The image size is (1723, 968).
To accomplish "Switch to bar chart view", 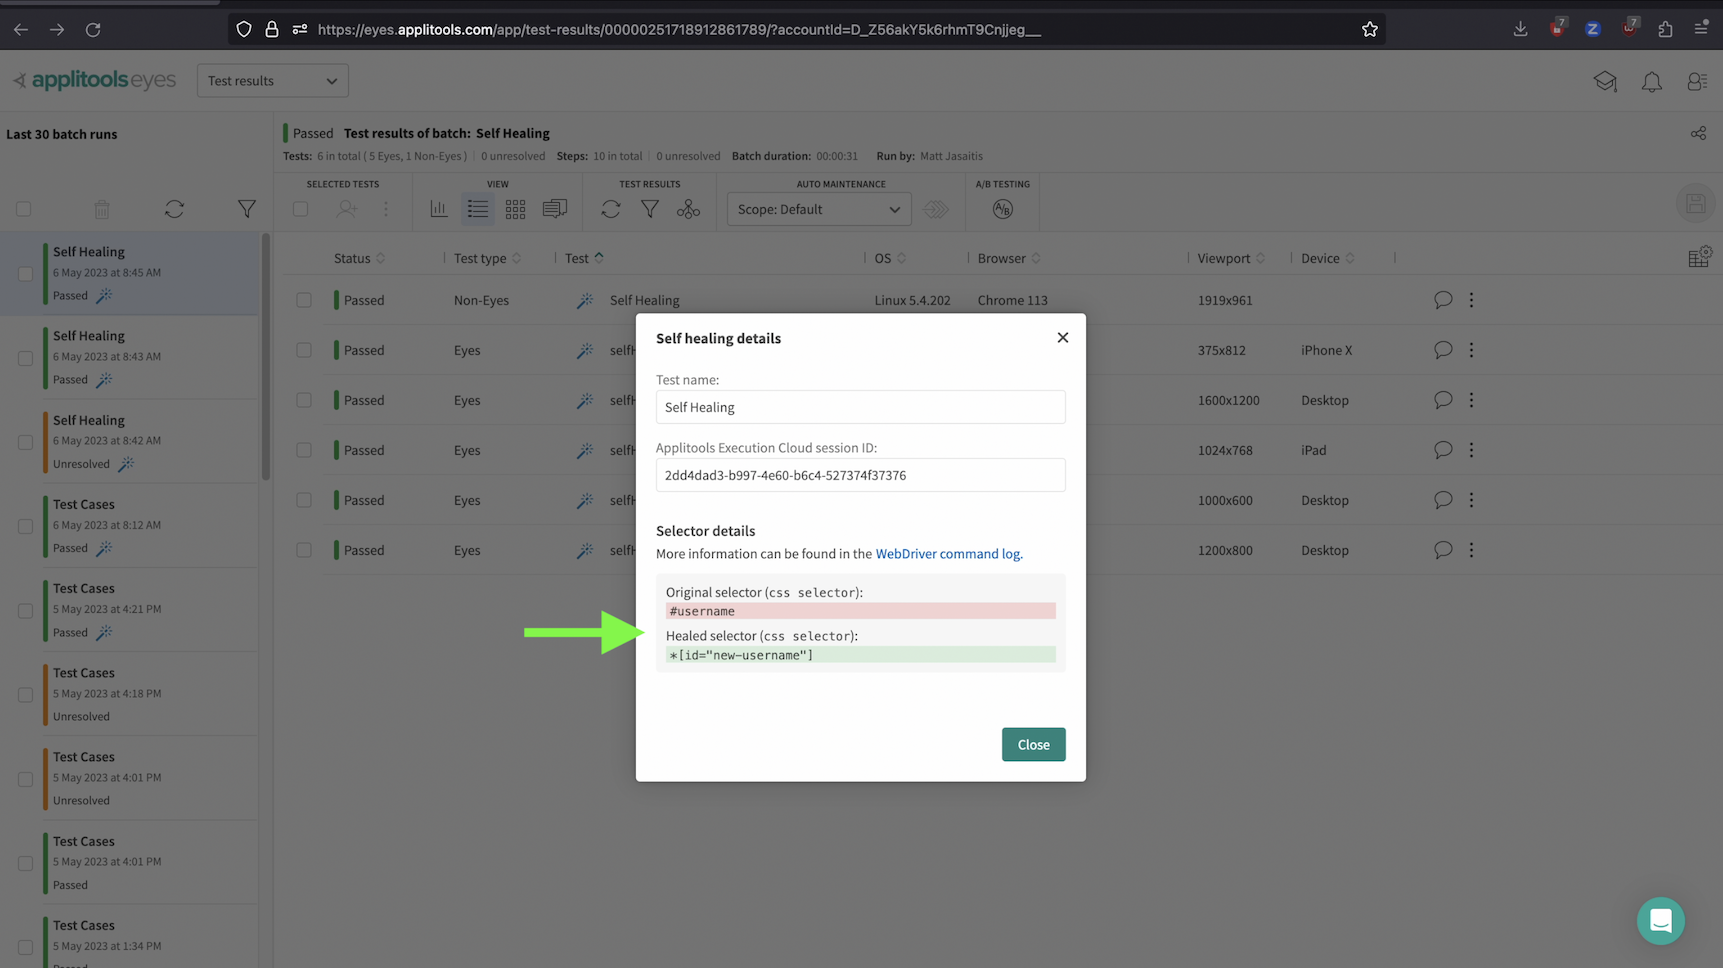I will click(439, 209).
